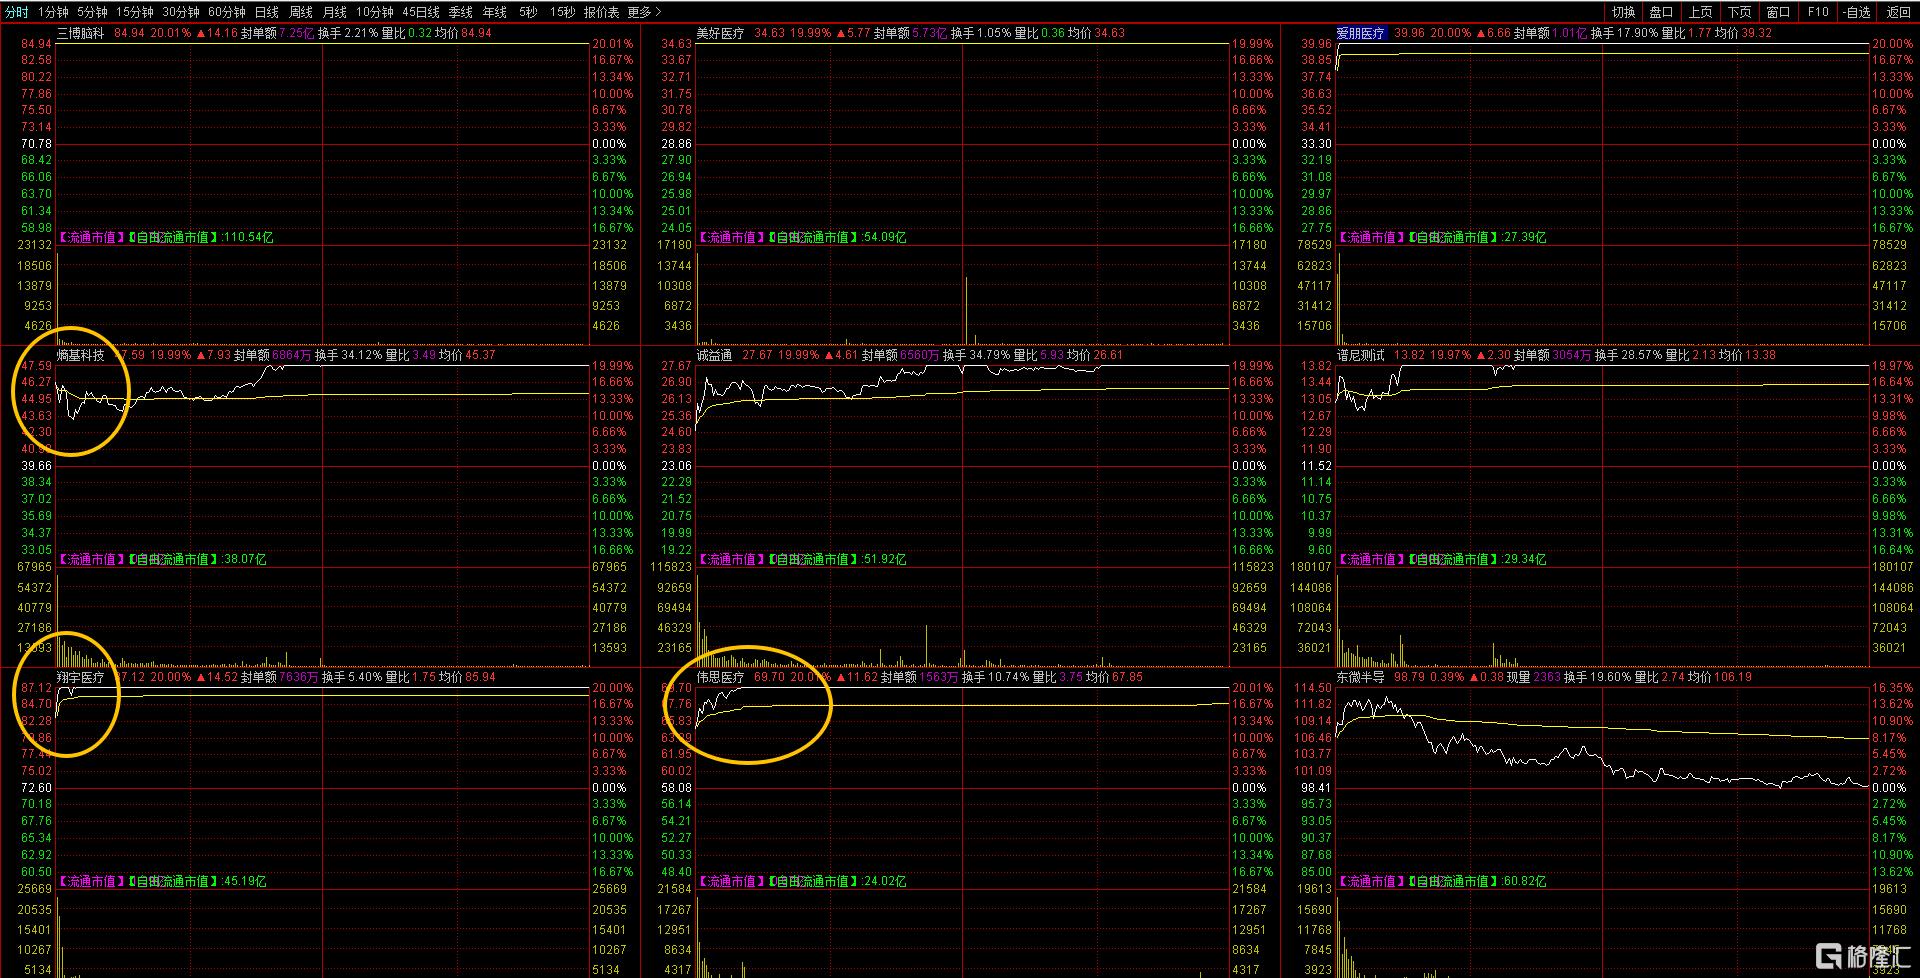The width and height of the screenshot is (1920, 978).
Task: Open the 季线 quarterly chart tab
Action: click(x=461, y=12)
